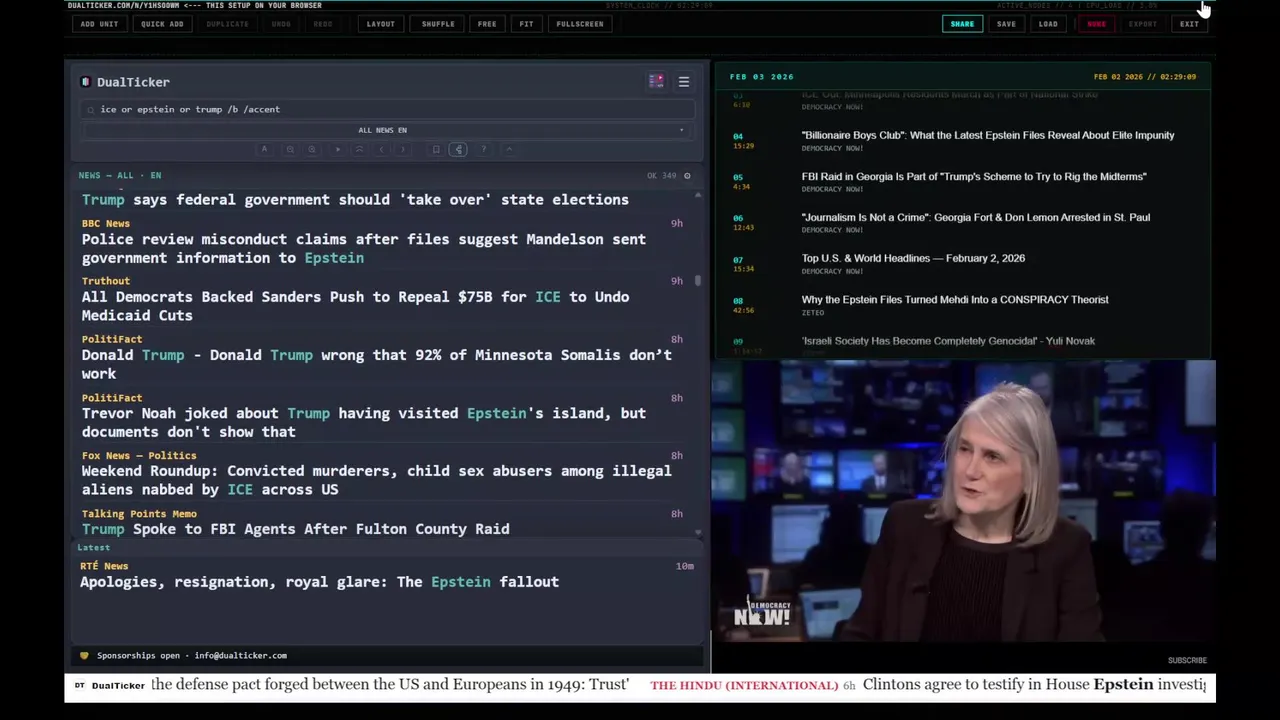Click the DualTicker badge on bottom ticker

click(x=110, y=686)
